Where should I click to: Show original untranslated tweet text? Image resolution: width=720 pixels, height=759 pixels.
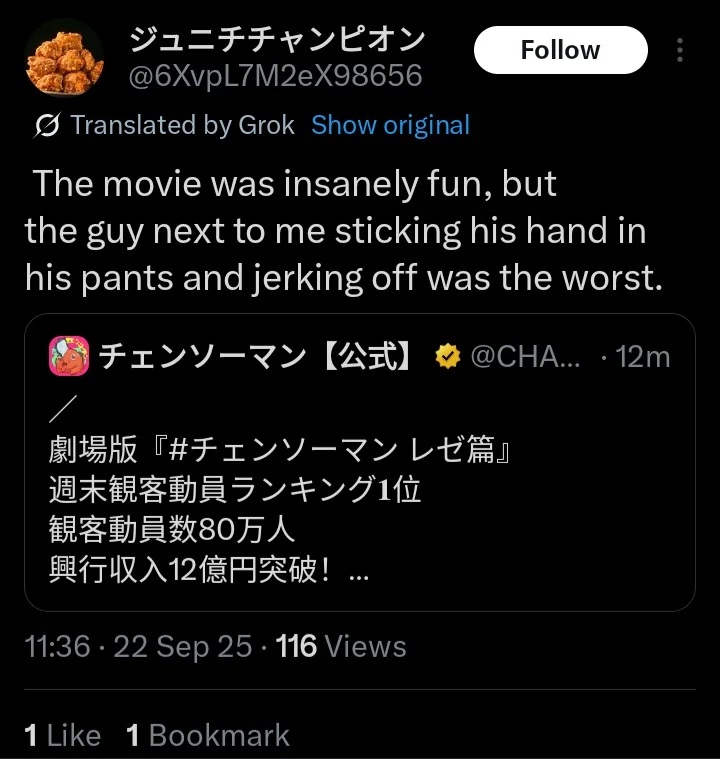point(390,126)
